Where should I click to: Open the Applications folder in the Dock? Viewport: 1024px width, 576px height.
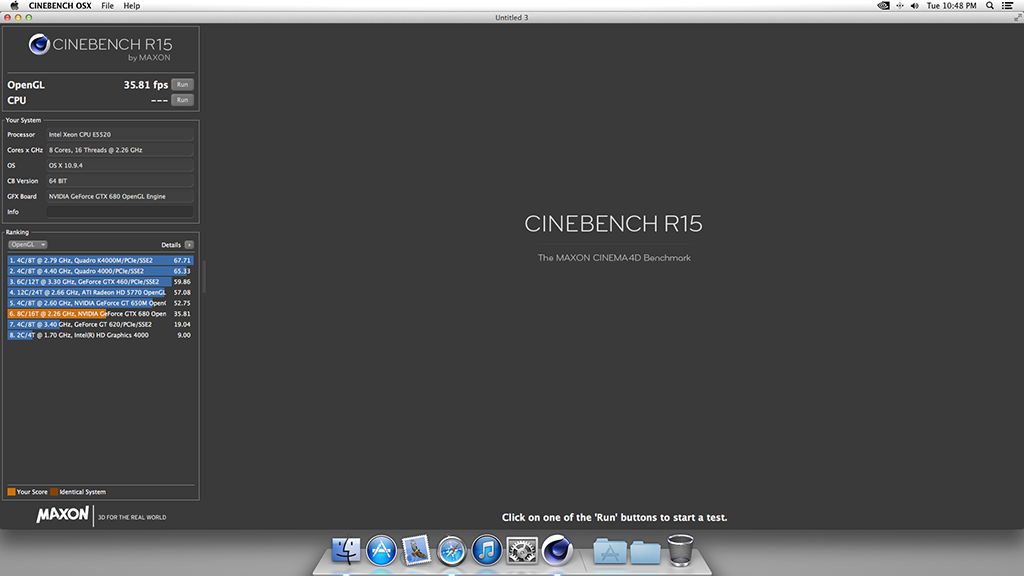coord(609,552)
